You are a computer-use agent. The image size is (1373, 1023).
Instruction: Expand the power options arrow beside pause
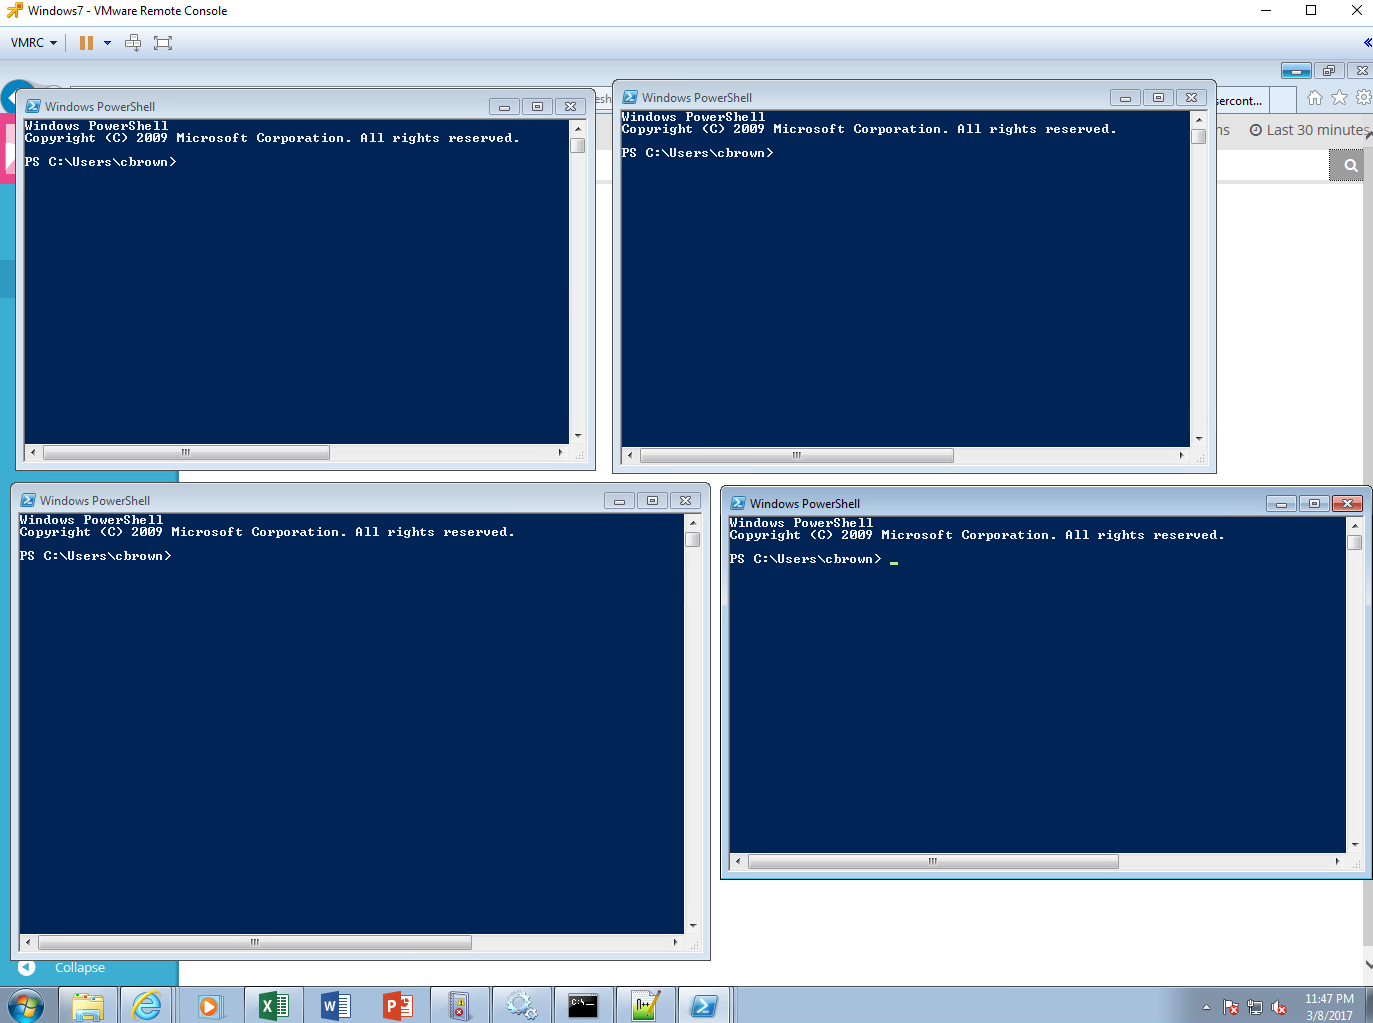pos(107,43)
